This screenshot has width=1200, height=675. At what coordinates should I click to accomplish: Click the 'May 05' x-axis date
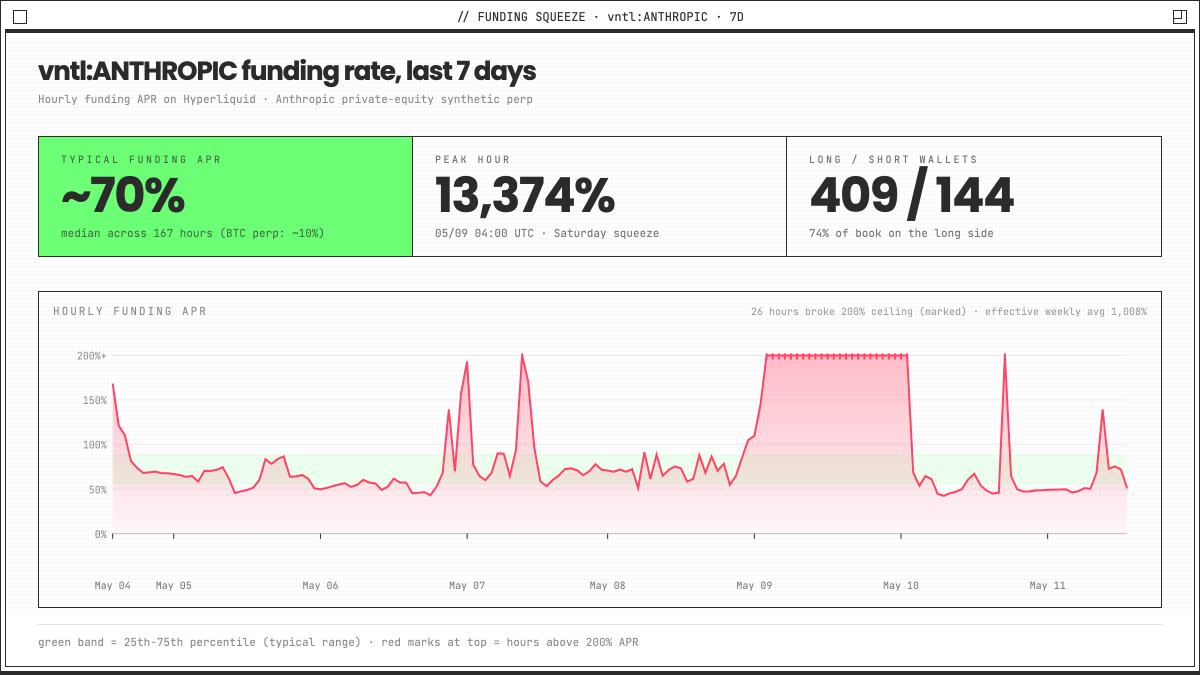[173, 586]
